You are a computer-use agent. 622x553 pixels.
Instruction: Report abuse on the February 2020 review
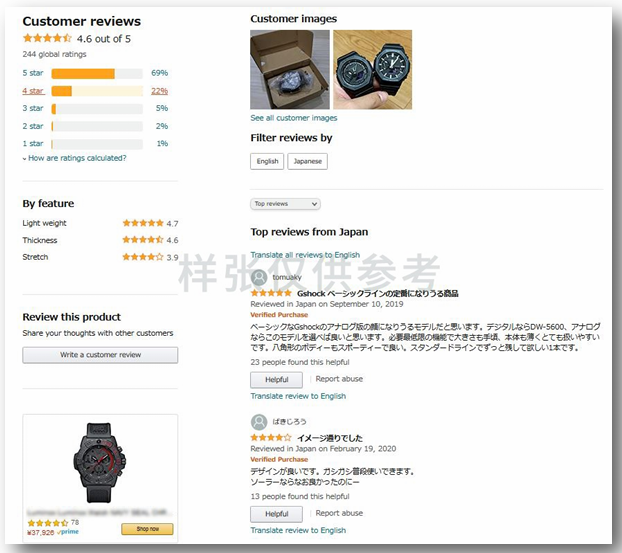click(339, 513)
